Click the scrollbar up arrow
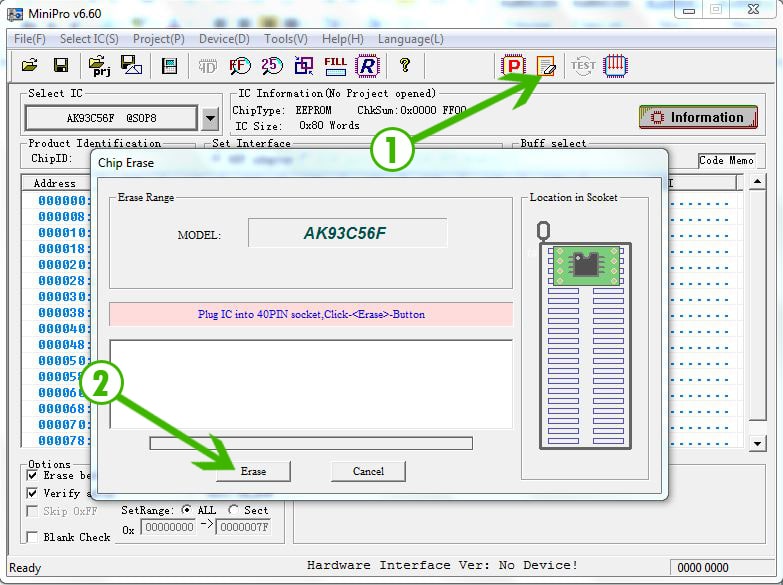The width and height of the screenshot is (783, 585). click(x=758, y=181)
